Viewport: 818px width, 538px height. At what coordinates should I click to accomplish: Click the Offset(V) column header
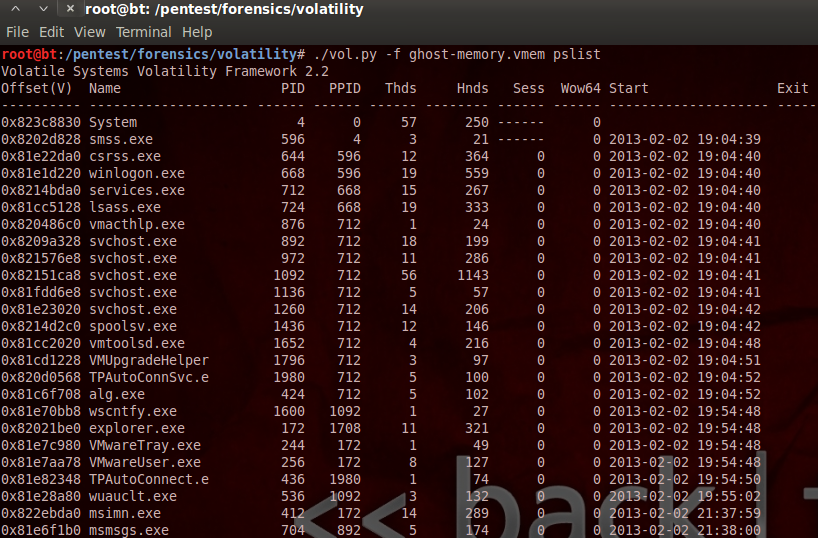[x=37, y=88]
